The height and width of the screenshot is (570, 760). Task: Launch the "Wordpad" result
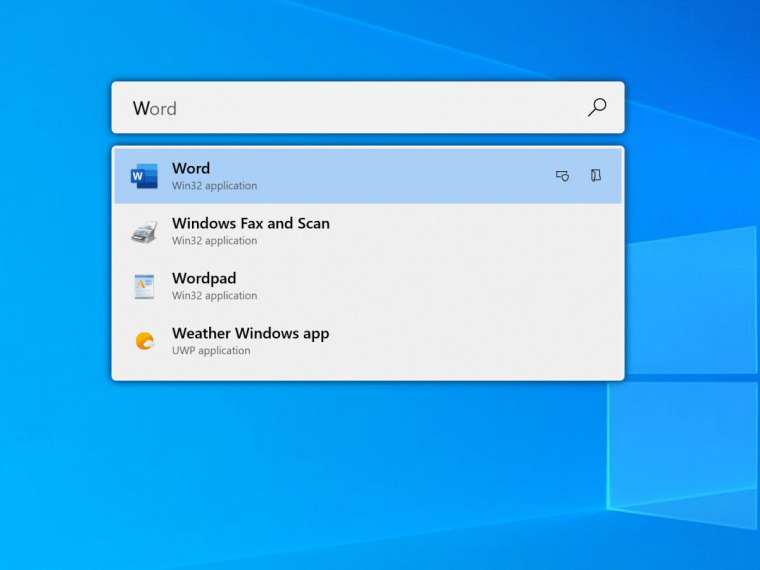coord(368,286)
